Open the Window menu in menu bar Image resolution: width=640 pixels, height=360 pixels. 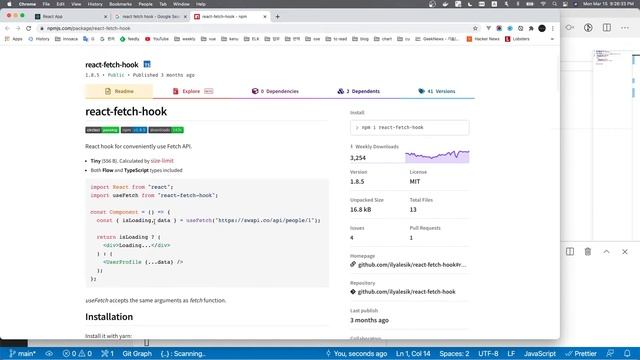point(181,4)
